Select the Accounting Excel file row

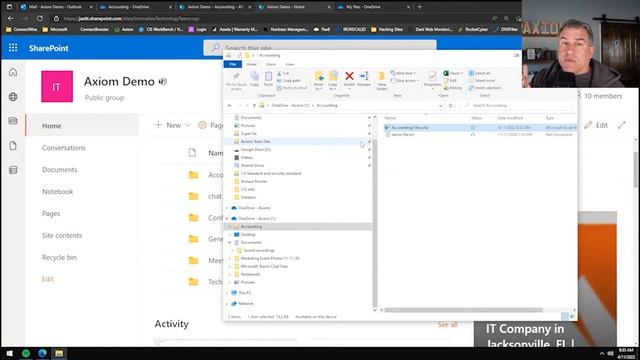[480, 128]
